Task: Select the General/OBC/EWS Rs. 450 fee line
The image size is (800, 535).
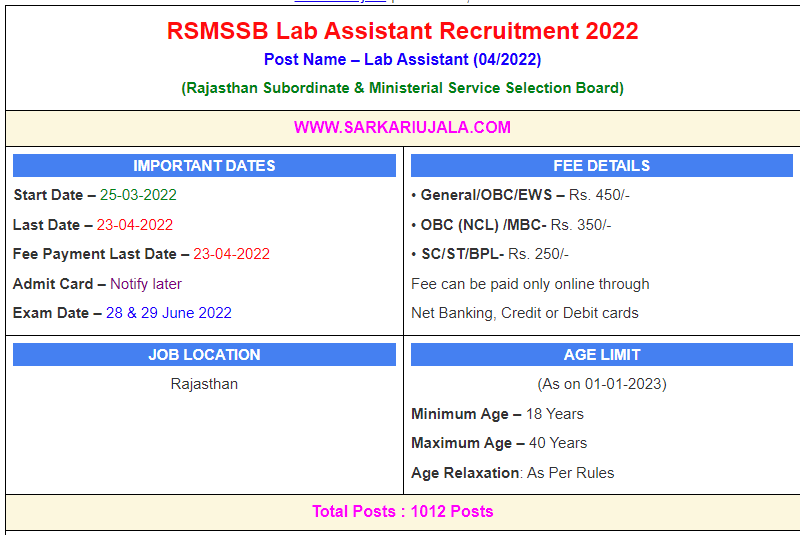Action: click(x=520, y=195)
